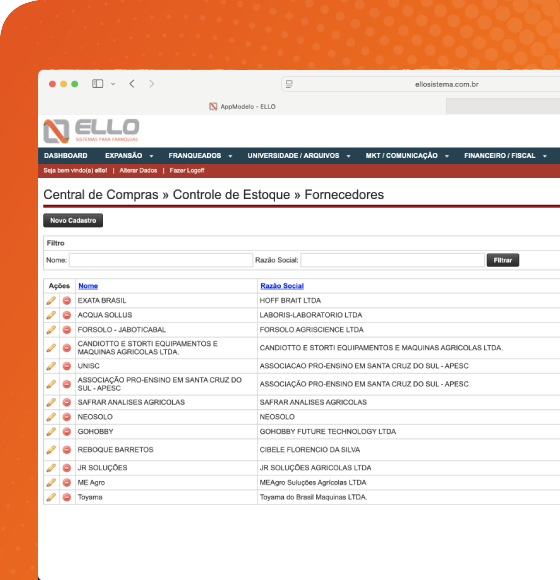560x580 pixels.
Task: Edit the REBOQUE BARRETOS pencil icon
Action: [x=51, y=449]
